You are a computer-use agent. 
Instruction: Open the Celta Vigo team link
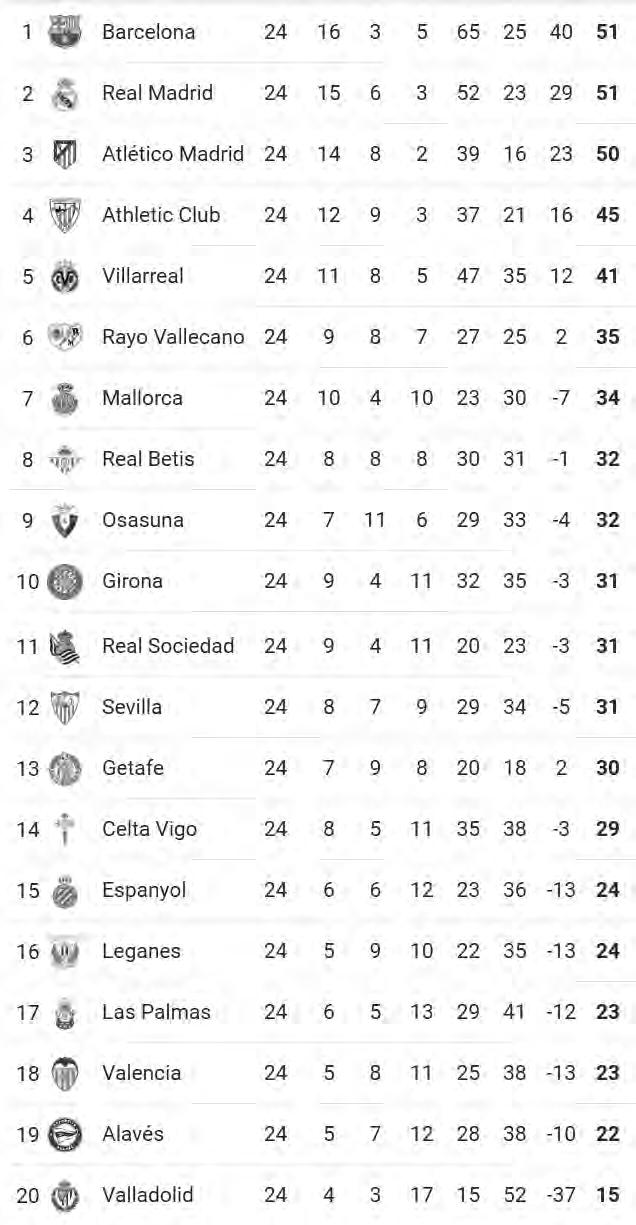[149, 829]
